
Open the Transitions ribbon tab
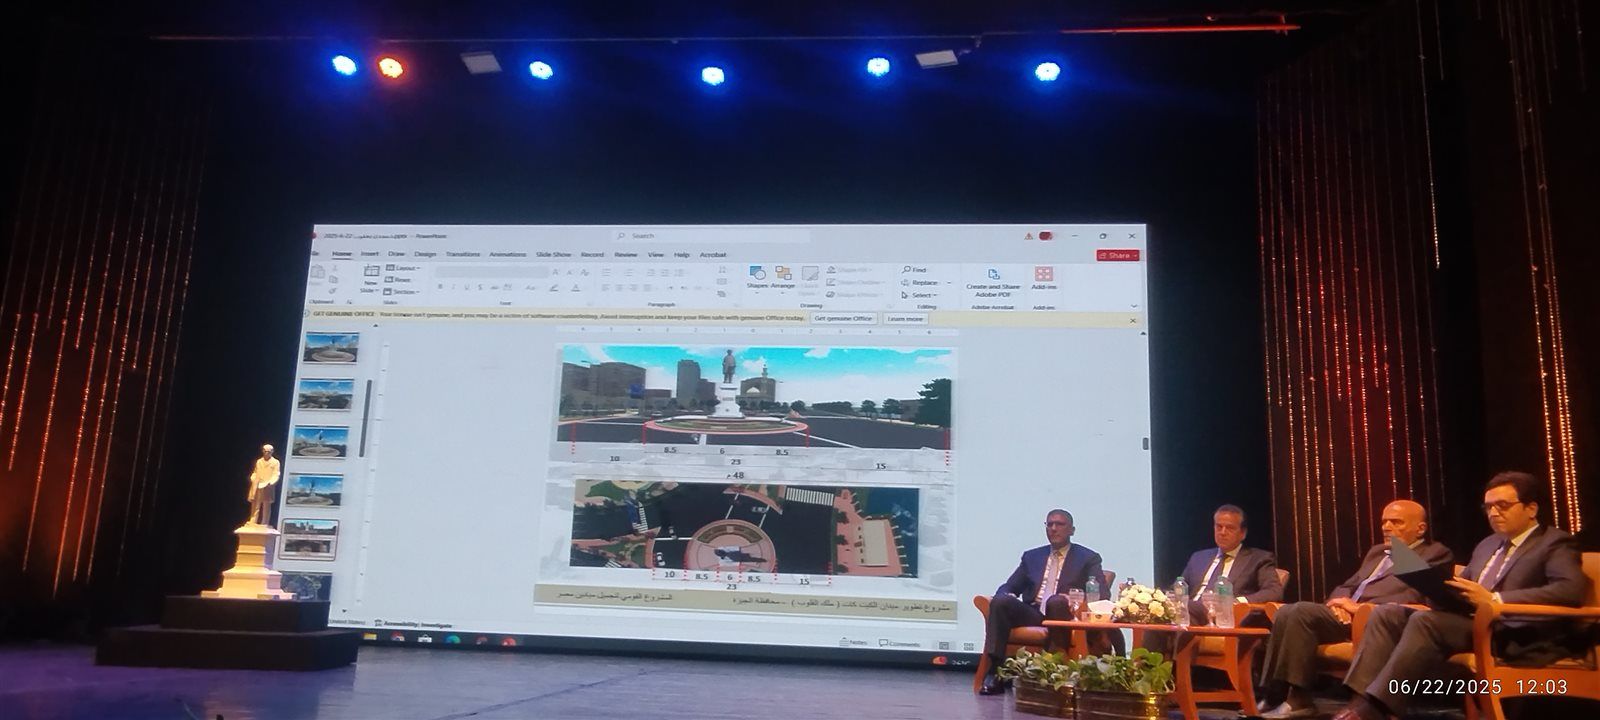(463, 254)
